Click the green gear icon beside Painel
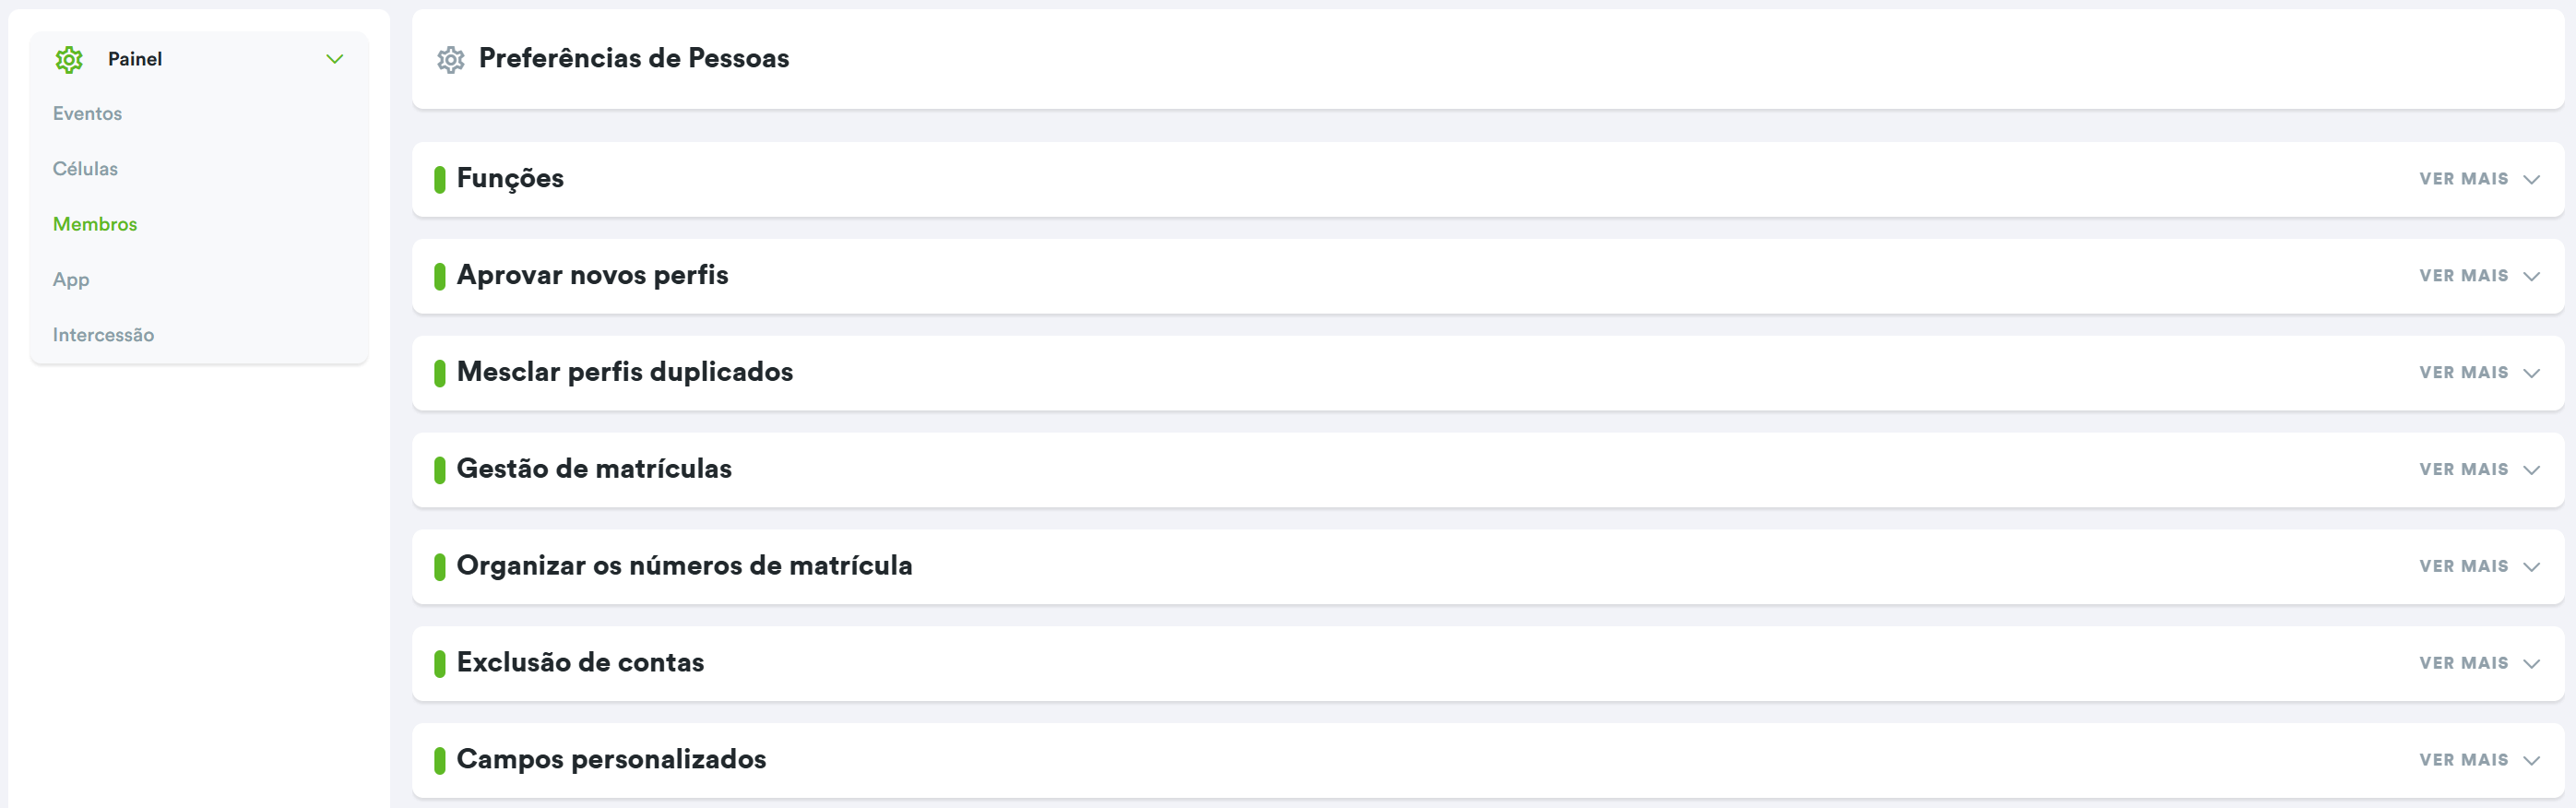The width and height of the screenshot is (2576, 808). click(69, 60)
